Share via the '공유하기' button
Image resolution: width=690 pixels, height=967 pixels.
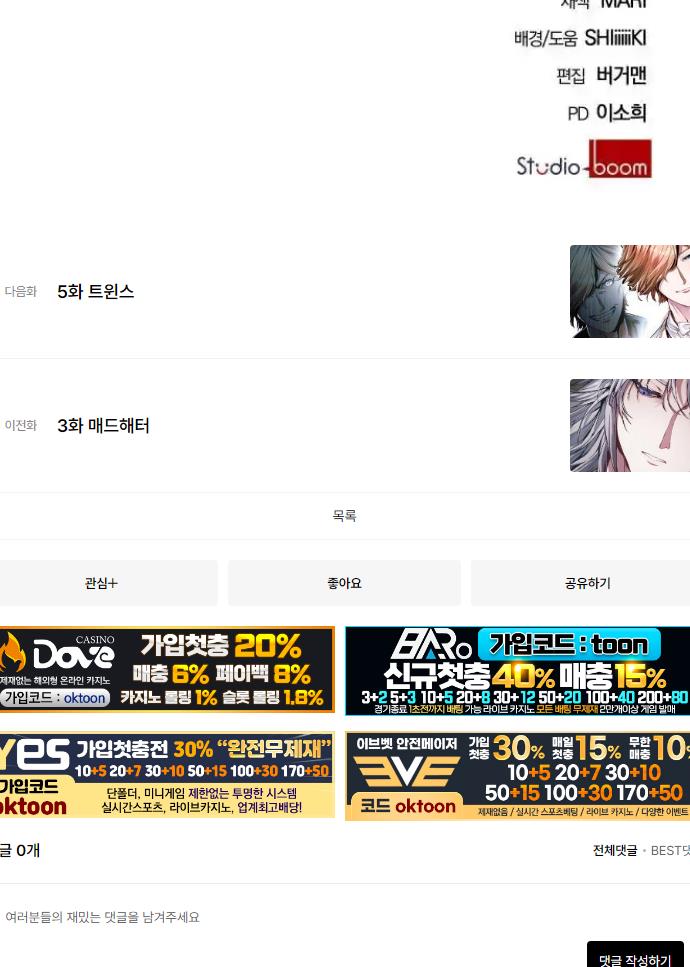(x=581, y=583)
